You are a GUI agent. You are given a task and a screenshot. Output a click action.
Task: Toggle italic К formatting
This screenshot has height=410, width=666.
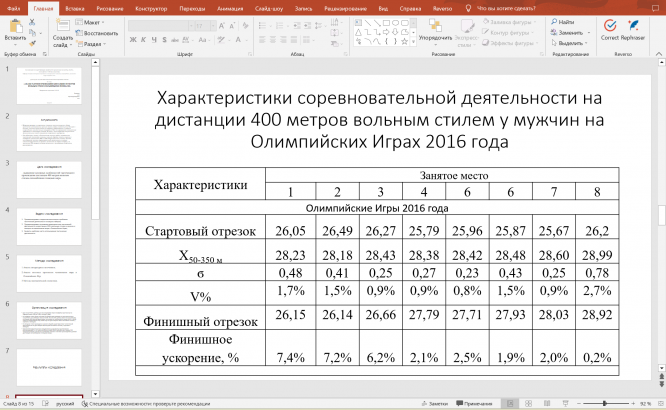(144, 40)
